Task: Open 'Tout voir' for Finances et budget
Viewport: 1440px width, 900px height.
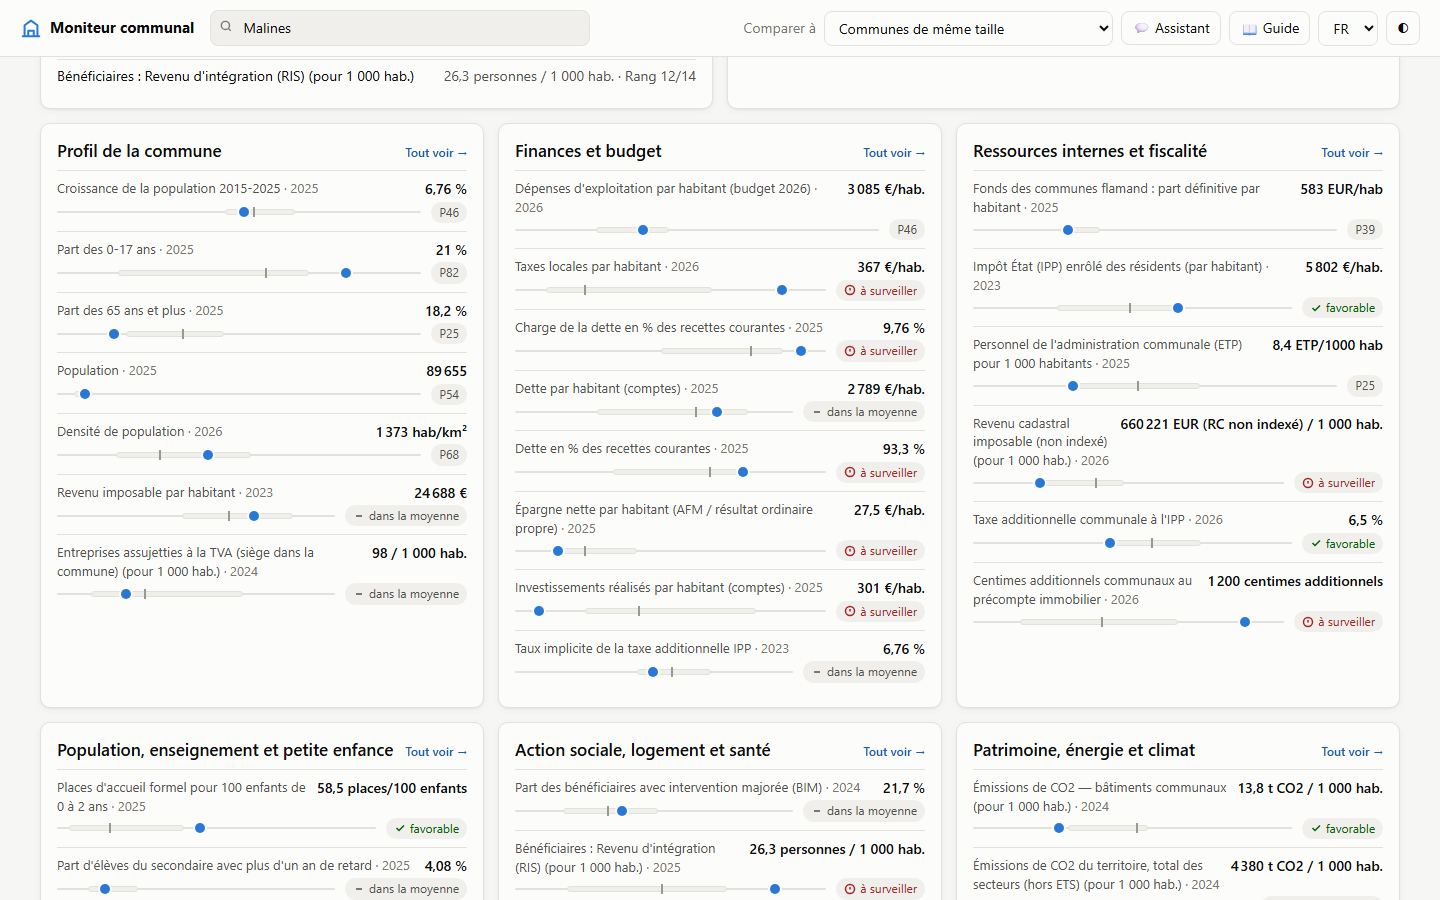Action: [894, 153]
